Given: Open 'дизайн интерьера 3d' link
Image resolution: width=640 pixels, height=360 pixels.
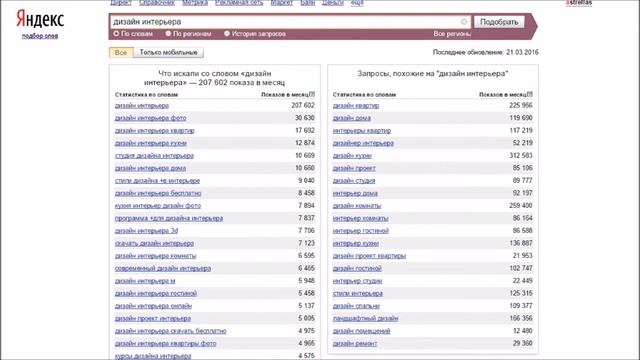Looking at the screenshot, I should 147,231.
